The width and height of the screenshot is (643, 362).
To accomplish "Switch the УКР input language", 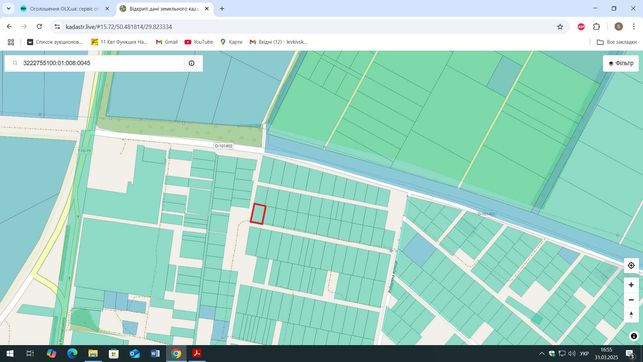I will (x=584, y=353).
